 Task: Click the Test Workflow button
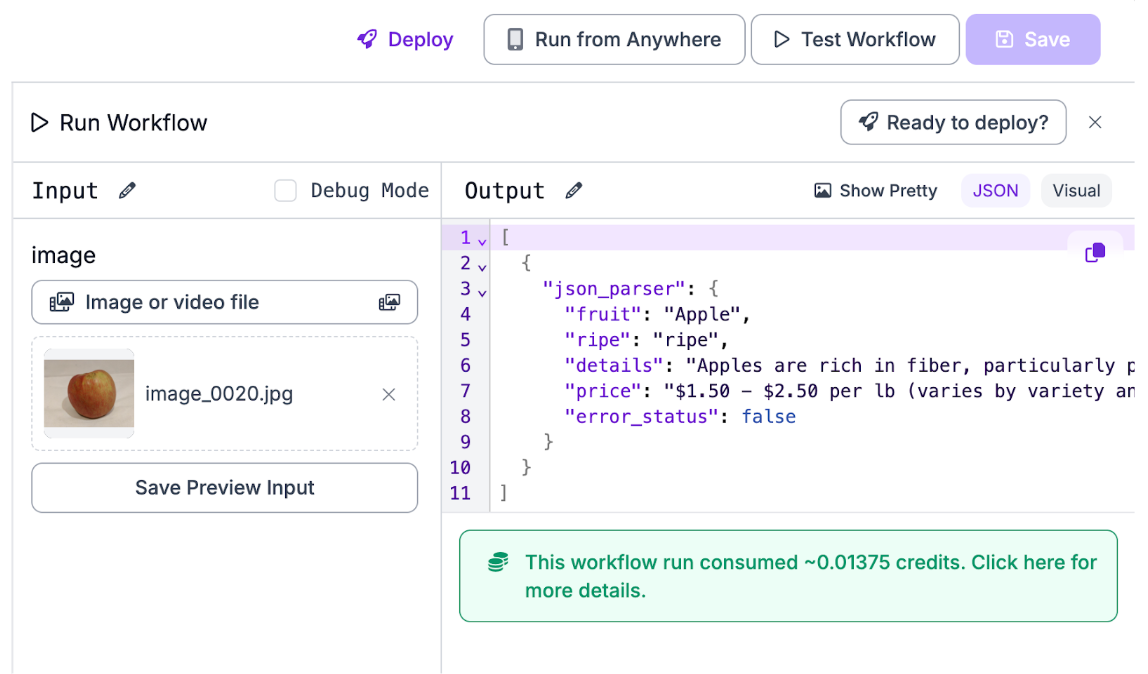[x=855, y=40]
